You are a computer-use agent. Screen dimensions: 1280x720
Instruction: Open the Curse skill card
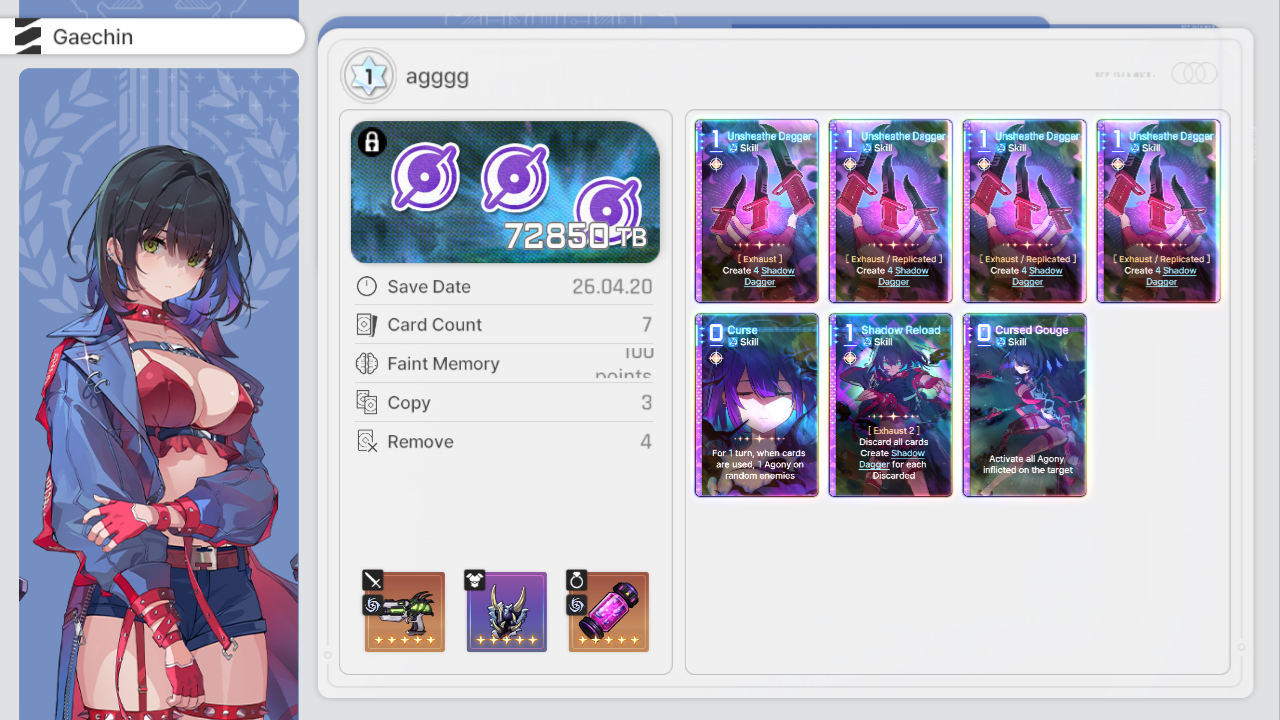[757, 405]
